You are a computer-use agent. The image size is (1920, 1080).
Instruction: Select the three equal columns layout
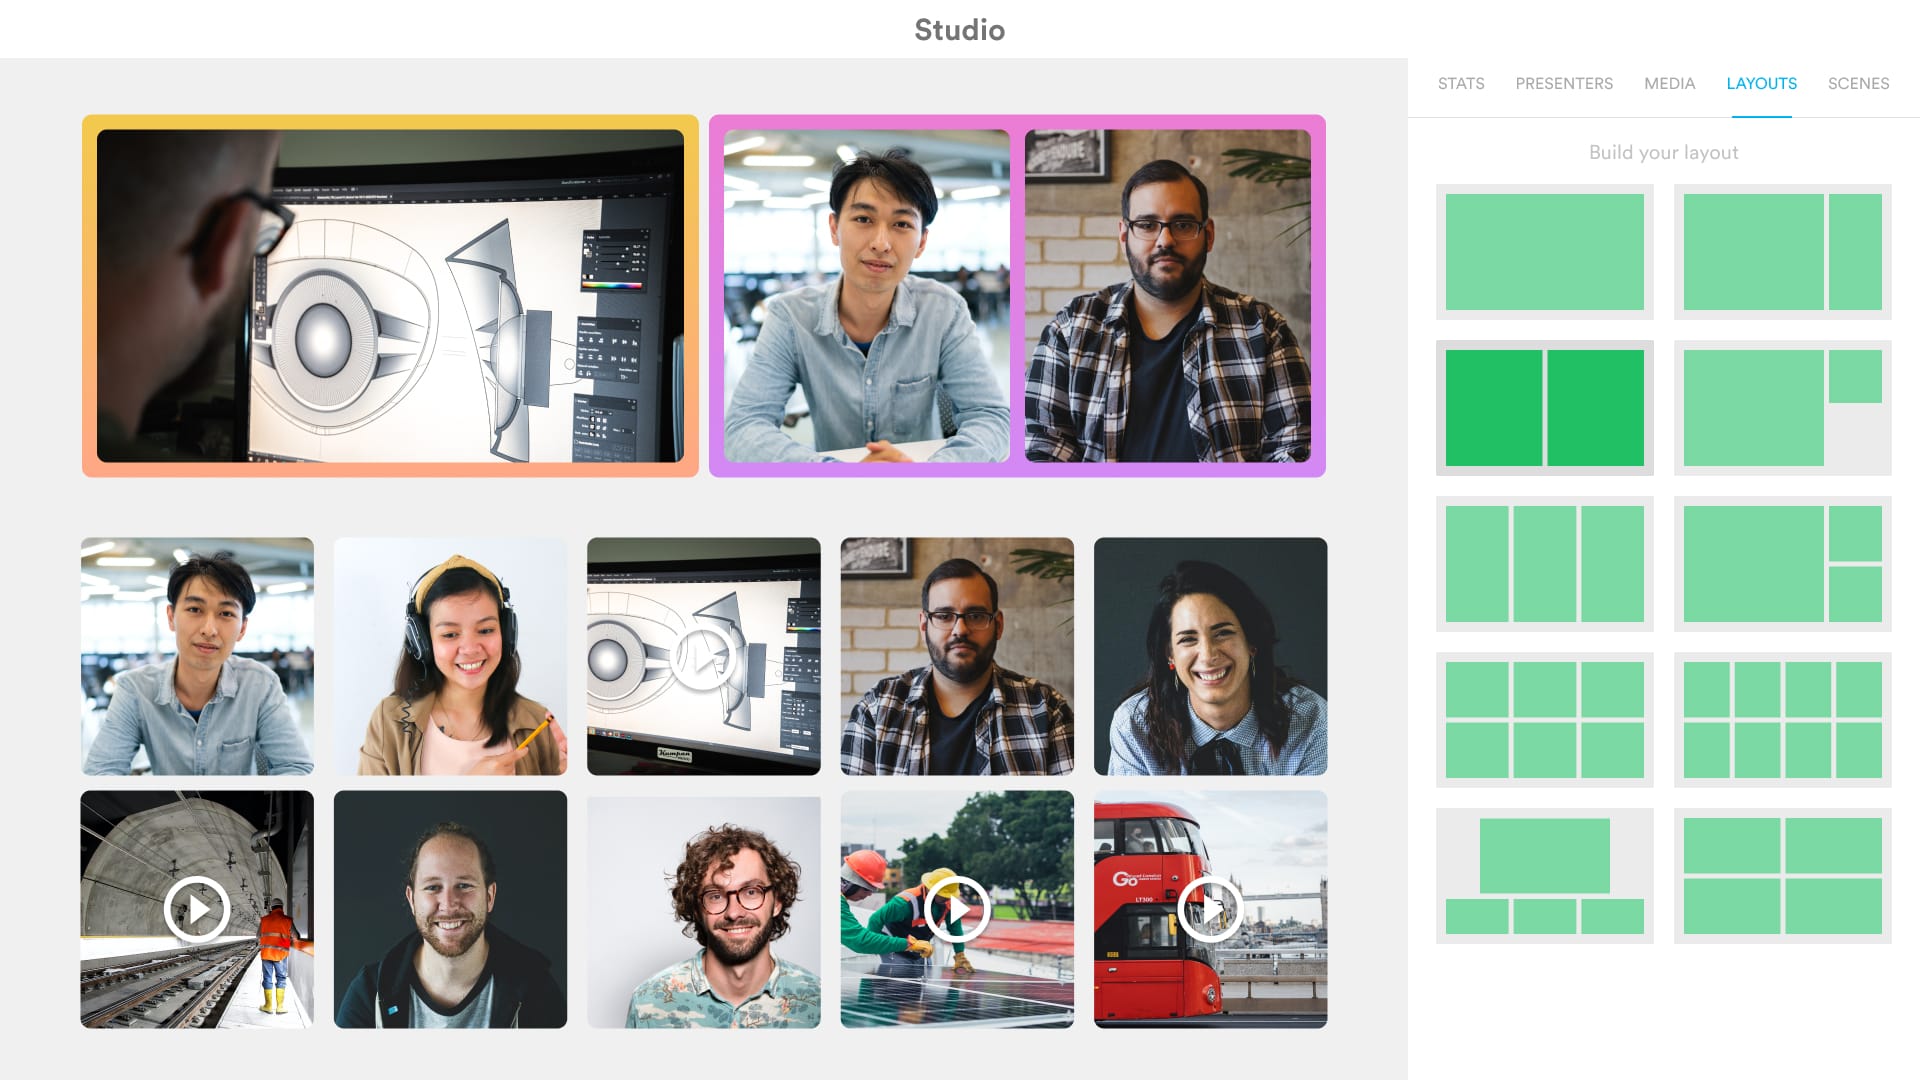coord(1544,564)
